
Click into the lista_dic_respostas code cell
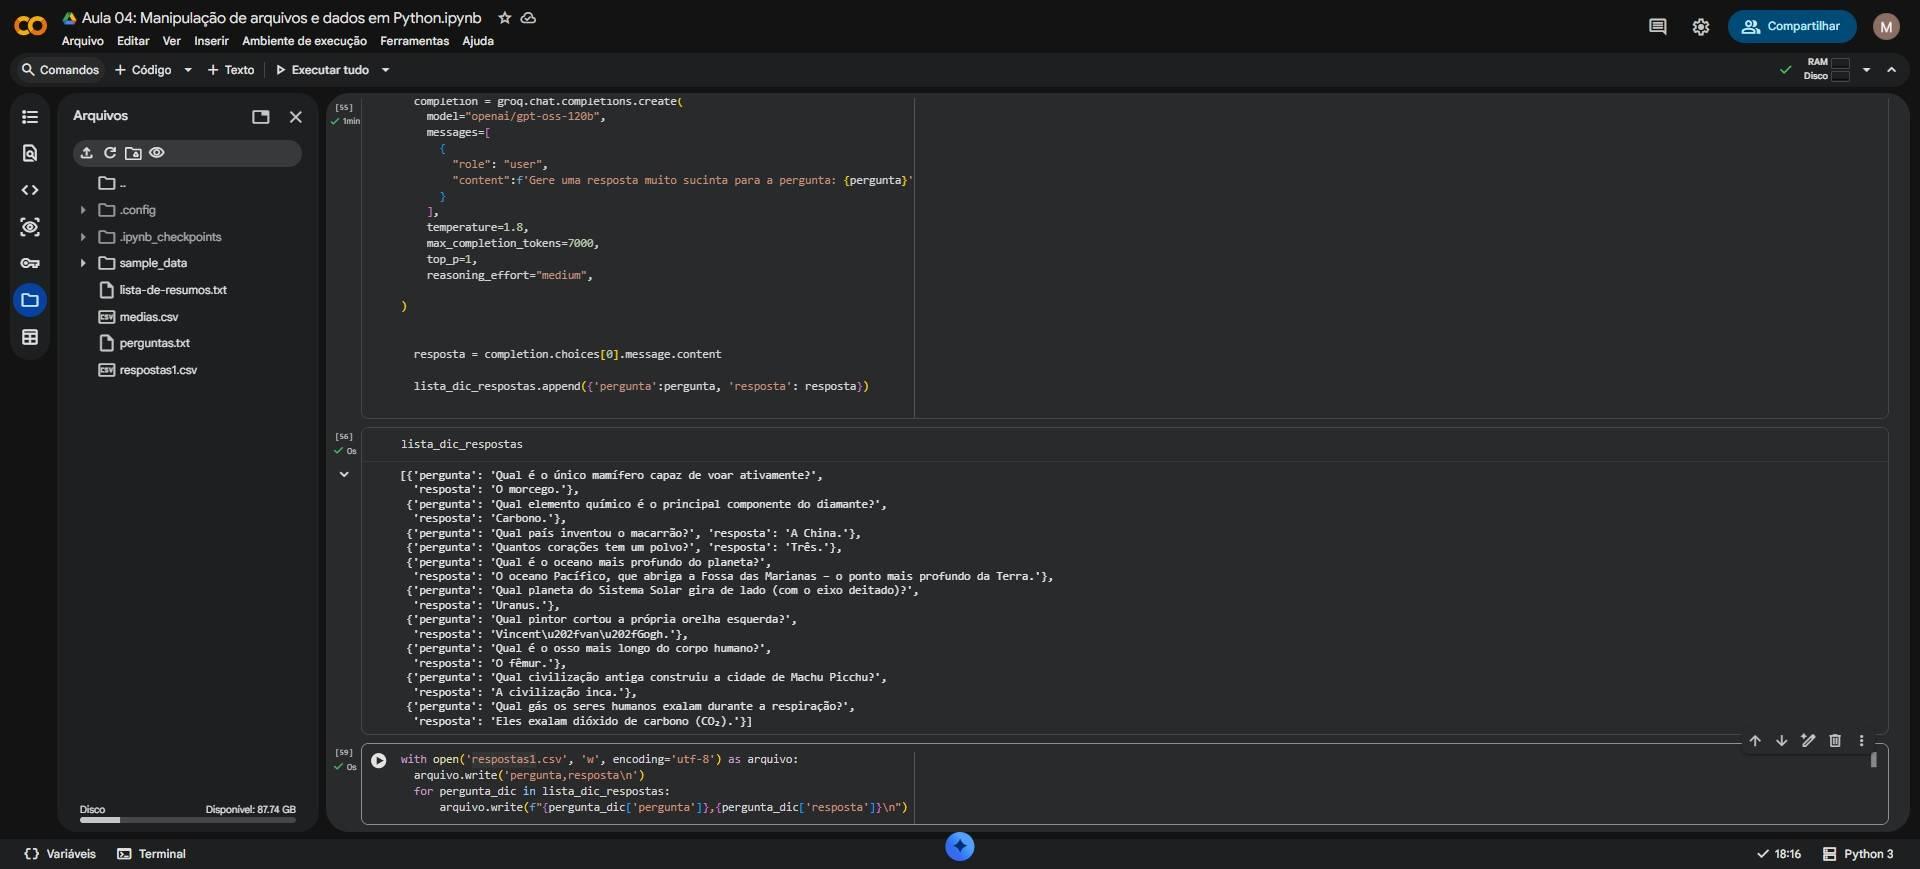pyautogui.click(x=1124, y=444)
